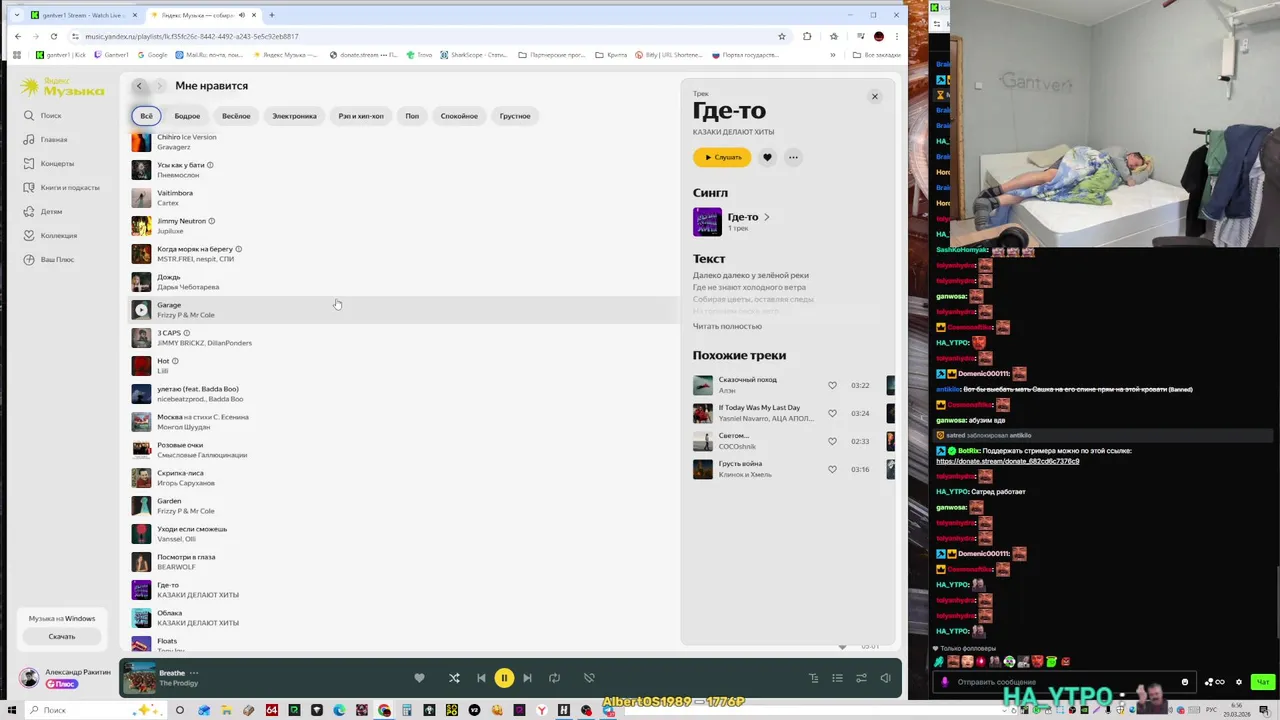Open donate.stream link in chat
Image resolution: width=1280 pixels, height=720 pixels.
click(1007, 461)
